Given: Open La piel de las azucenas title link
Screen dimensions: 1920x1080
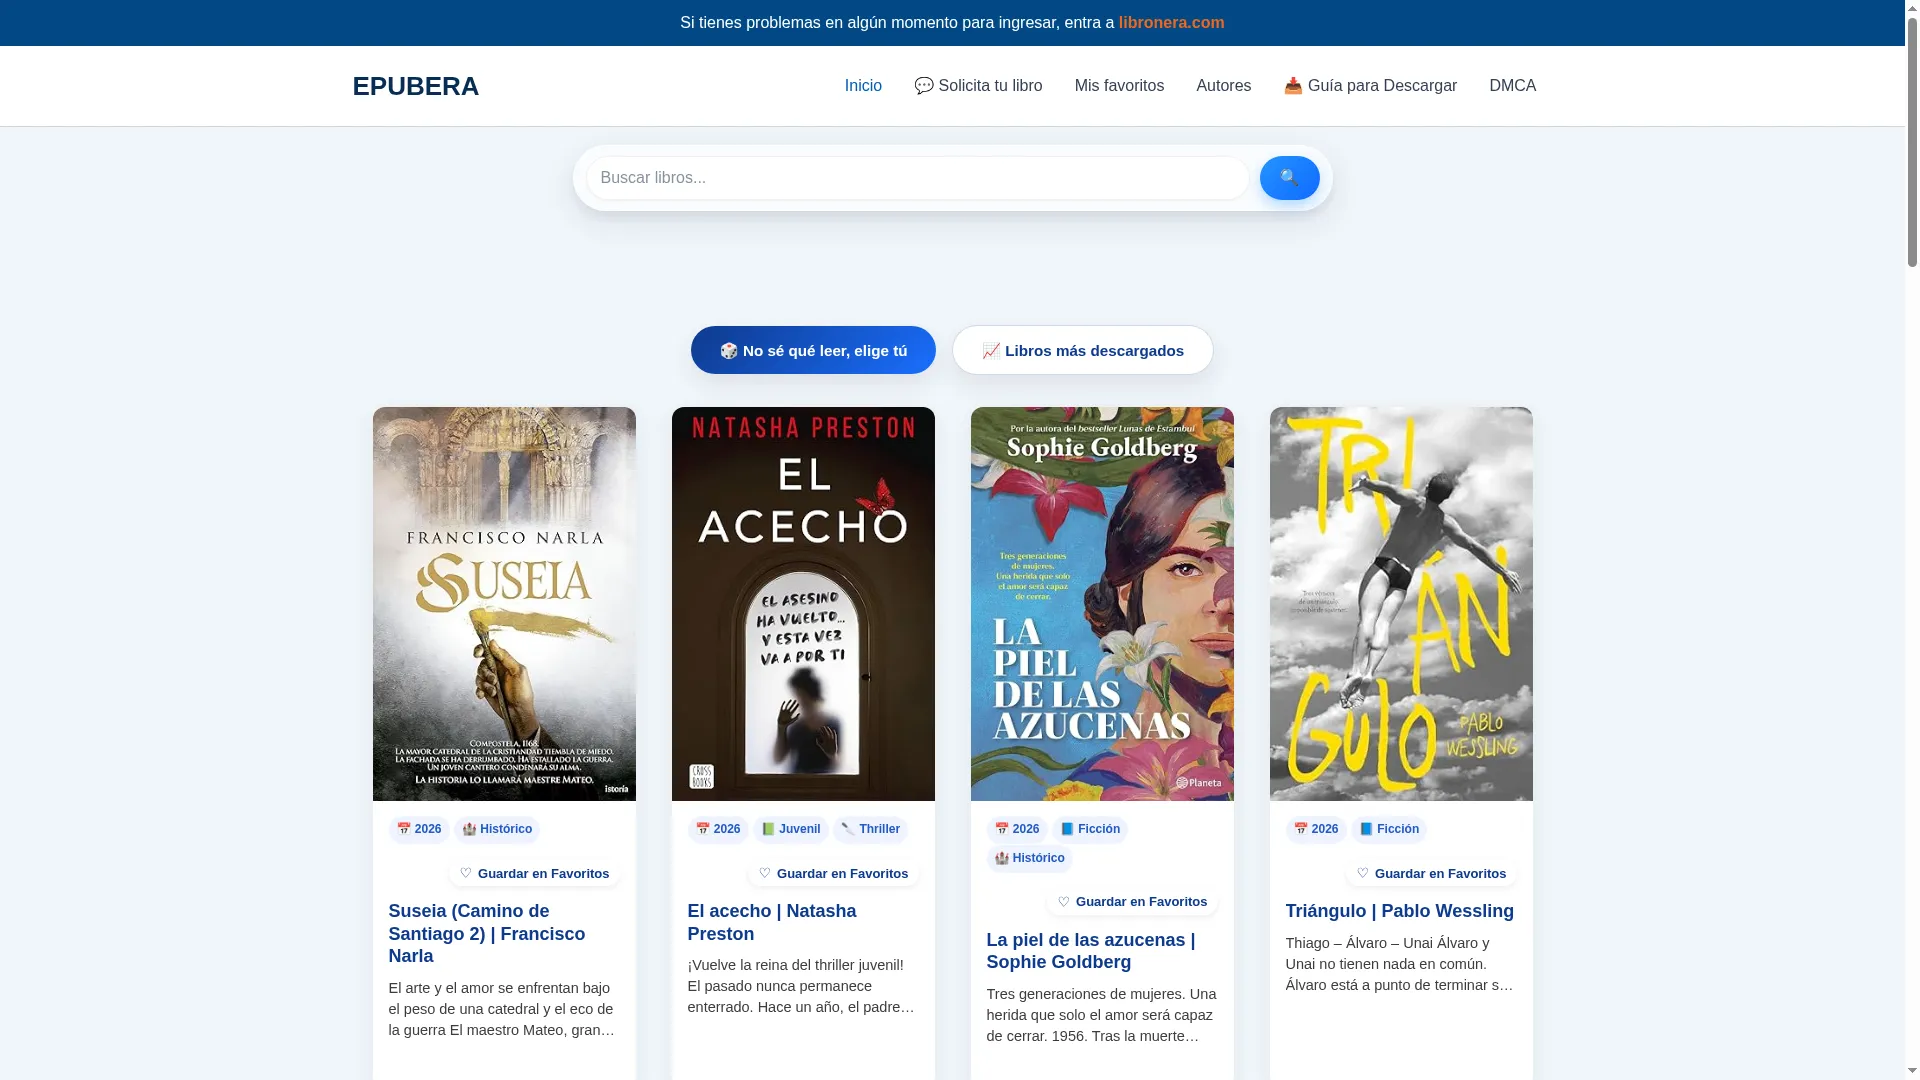Looking at the screenshot, I should (1091, 951).
